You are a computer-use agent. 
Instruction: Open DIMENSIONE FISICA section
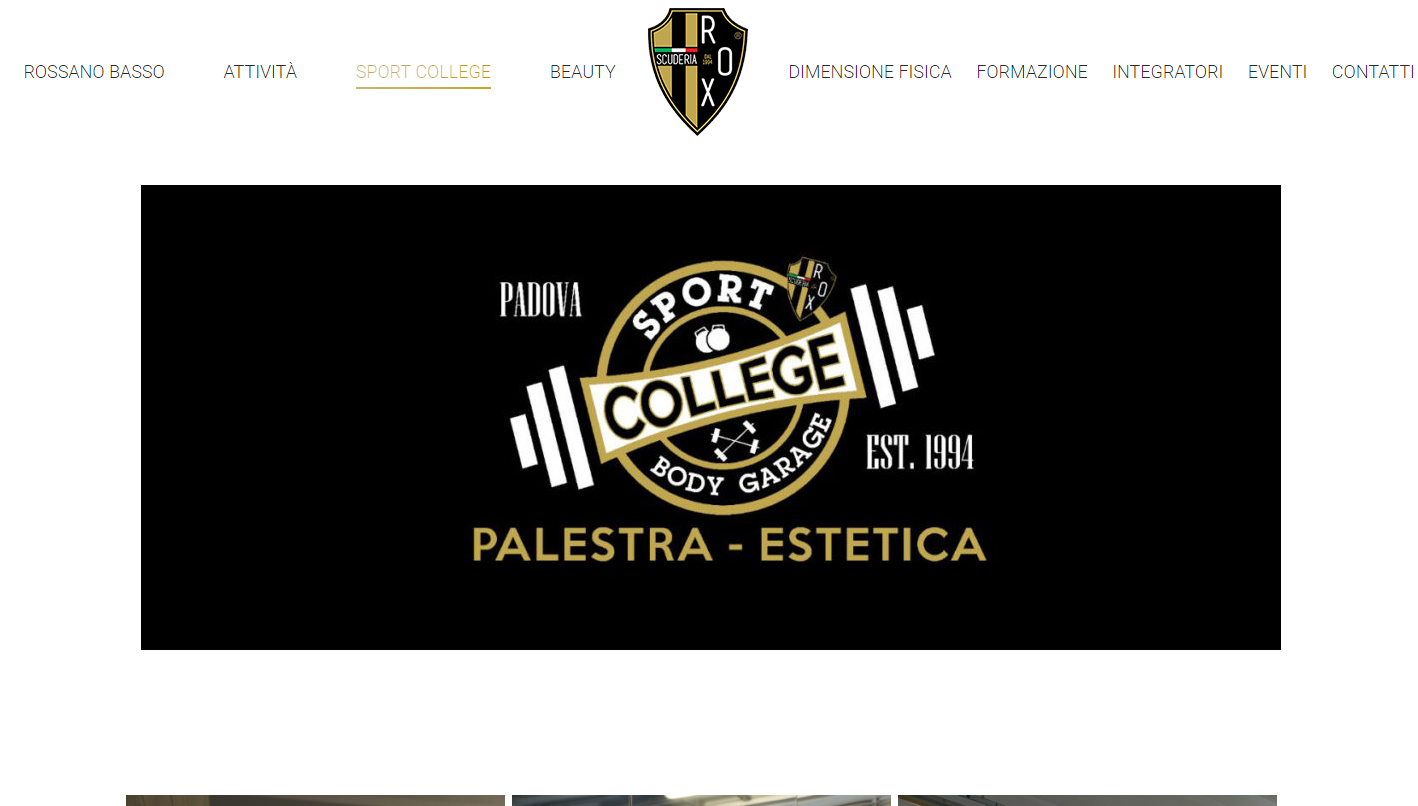point(870,72)
